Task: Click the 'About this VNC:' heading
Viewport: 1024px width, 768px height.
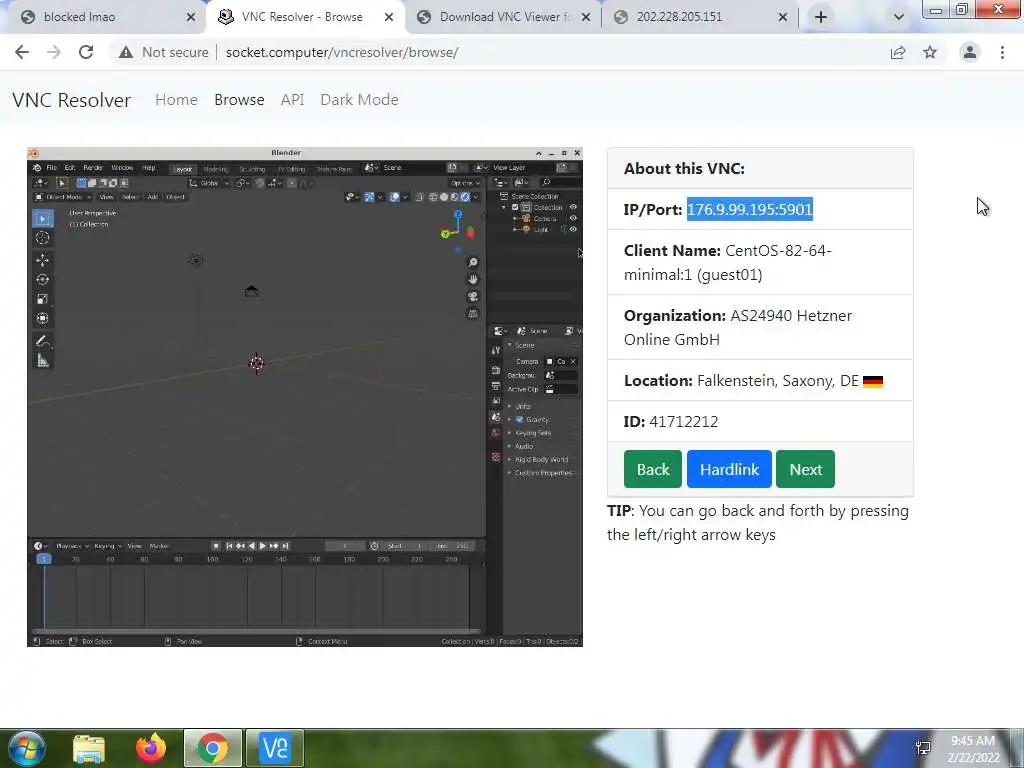Action: point(684,168)
